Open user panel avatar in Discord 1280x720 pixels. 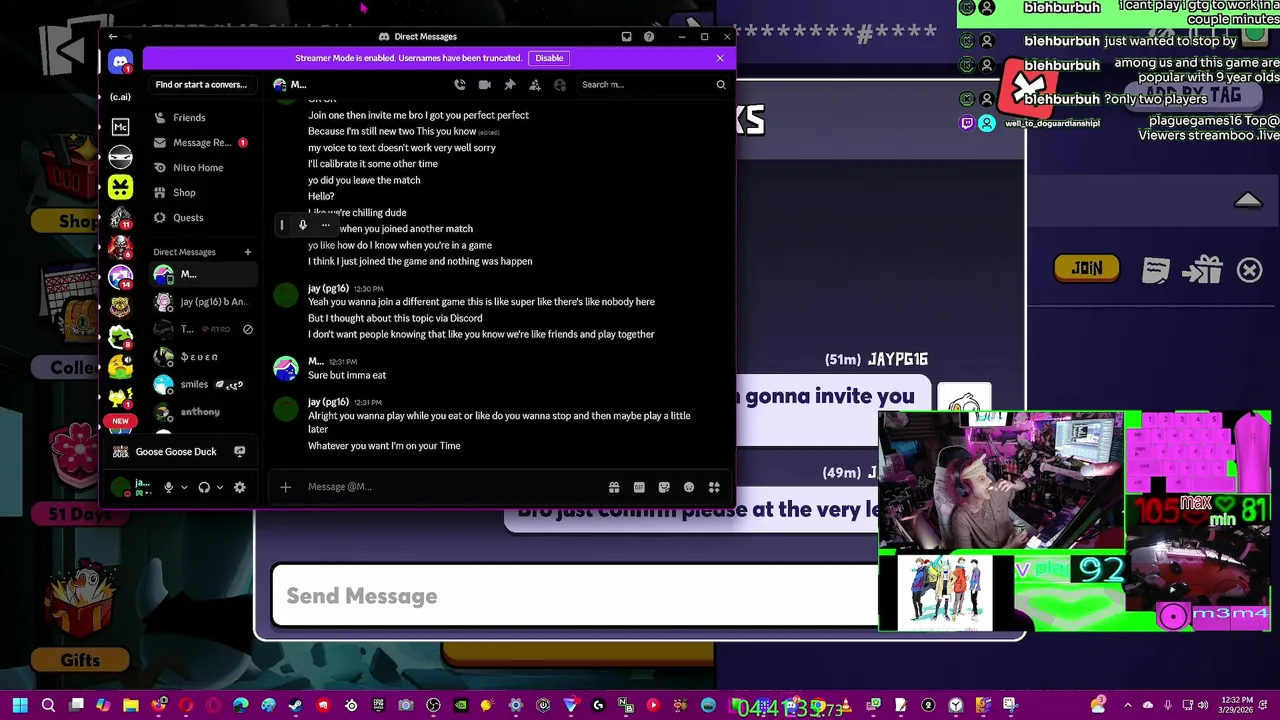pyautogui.click(x=121, y=487)
